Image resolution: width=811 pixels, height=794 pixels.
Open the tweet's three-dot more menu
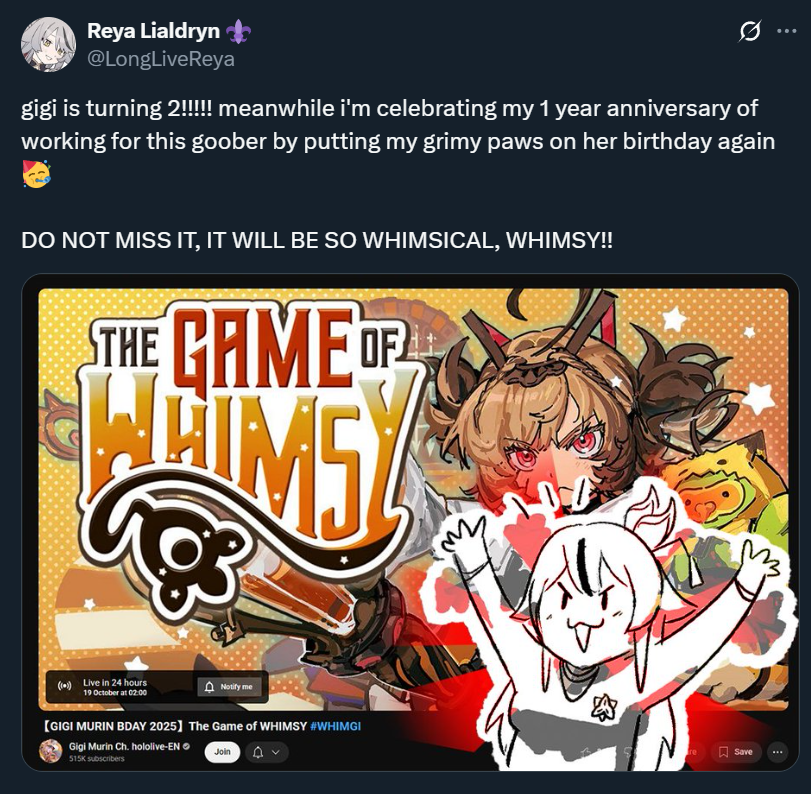(787, 32)
